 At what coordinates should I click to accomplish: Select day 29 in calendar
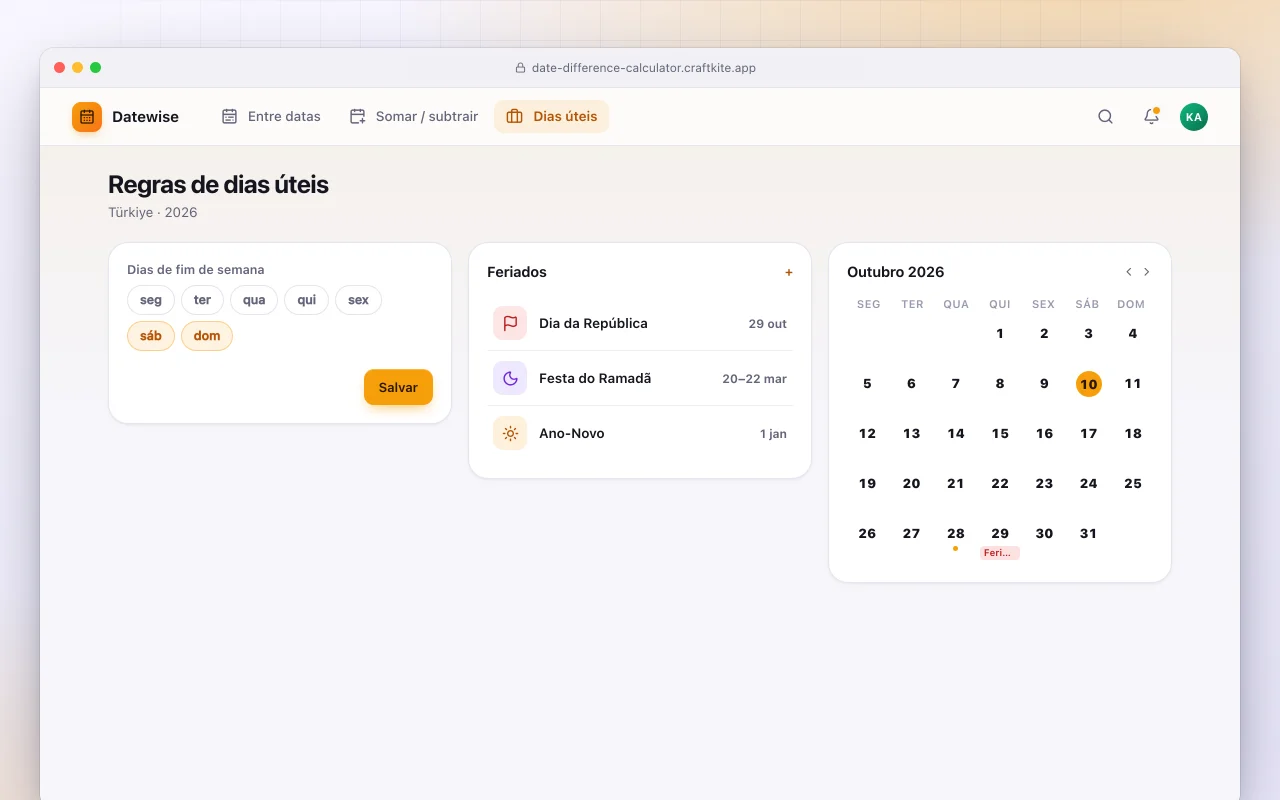pos(1000,534)
